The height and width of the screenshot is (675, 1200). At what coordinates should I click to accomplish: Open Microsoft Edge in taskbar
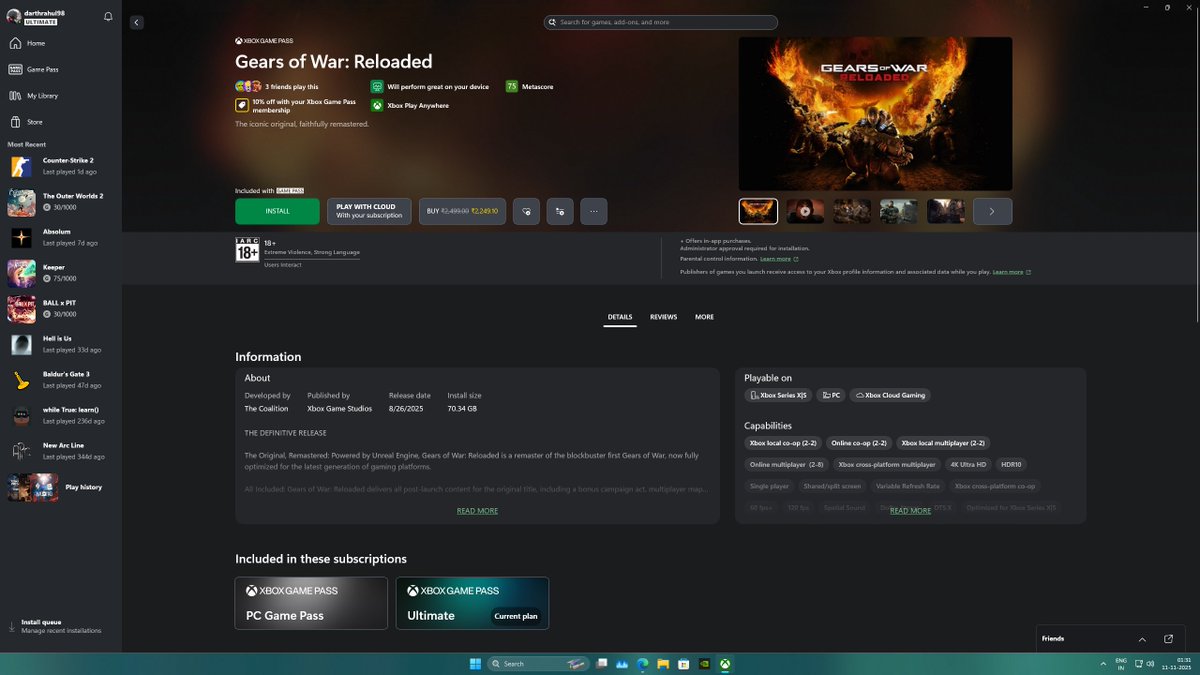(x=642, y=663)
